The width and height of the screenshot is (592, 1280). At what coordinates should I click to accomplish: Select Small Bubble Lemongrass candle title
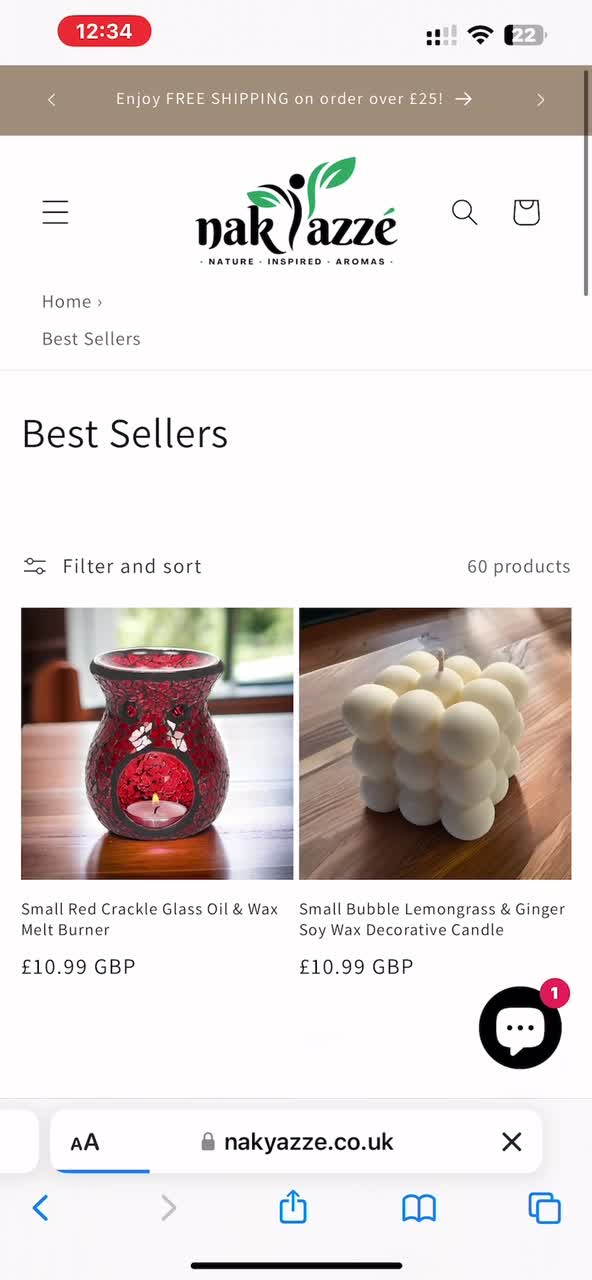[432, 919]
